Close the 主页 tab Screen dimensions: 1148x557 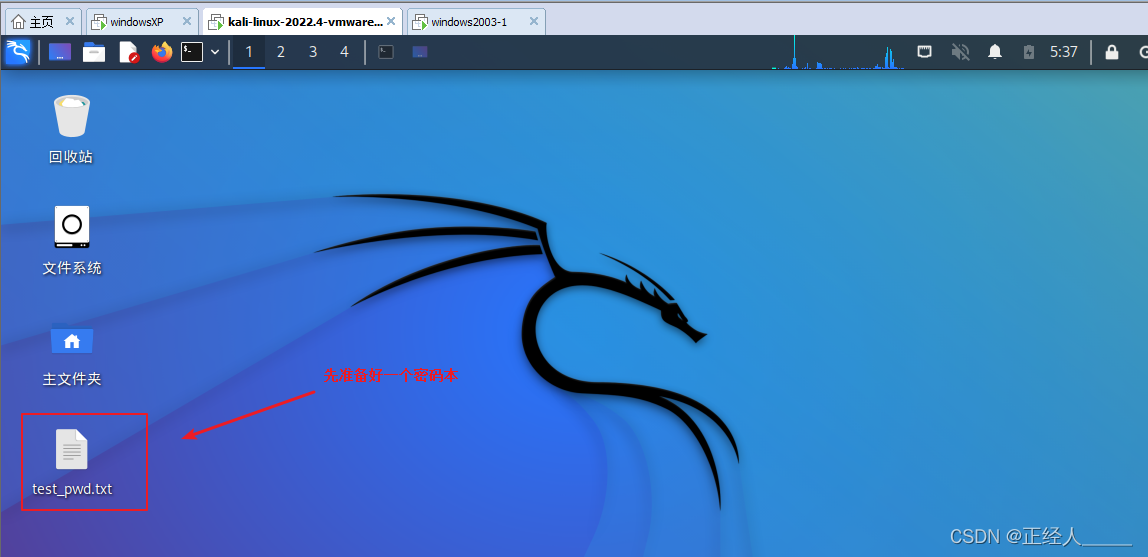coord(70,22)
